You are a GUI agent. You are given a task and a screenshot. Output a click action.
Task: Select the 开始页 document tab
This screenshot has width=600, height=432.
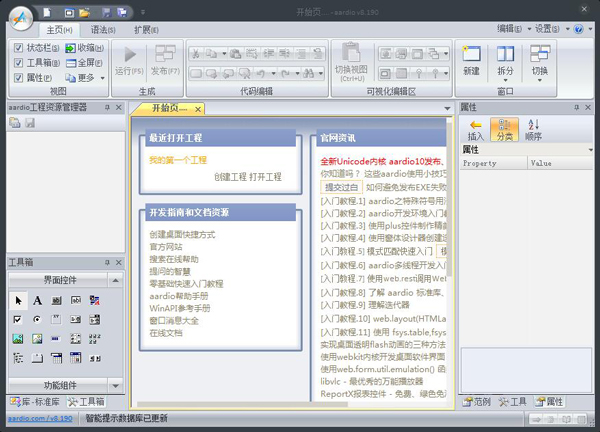169,108
